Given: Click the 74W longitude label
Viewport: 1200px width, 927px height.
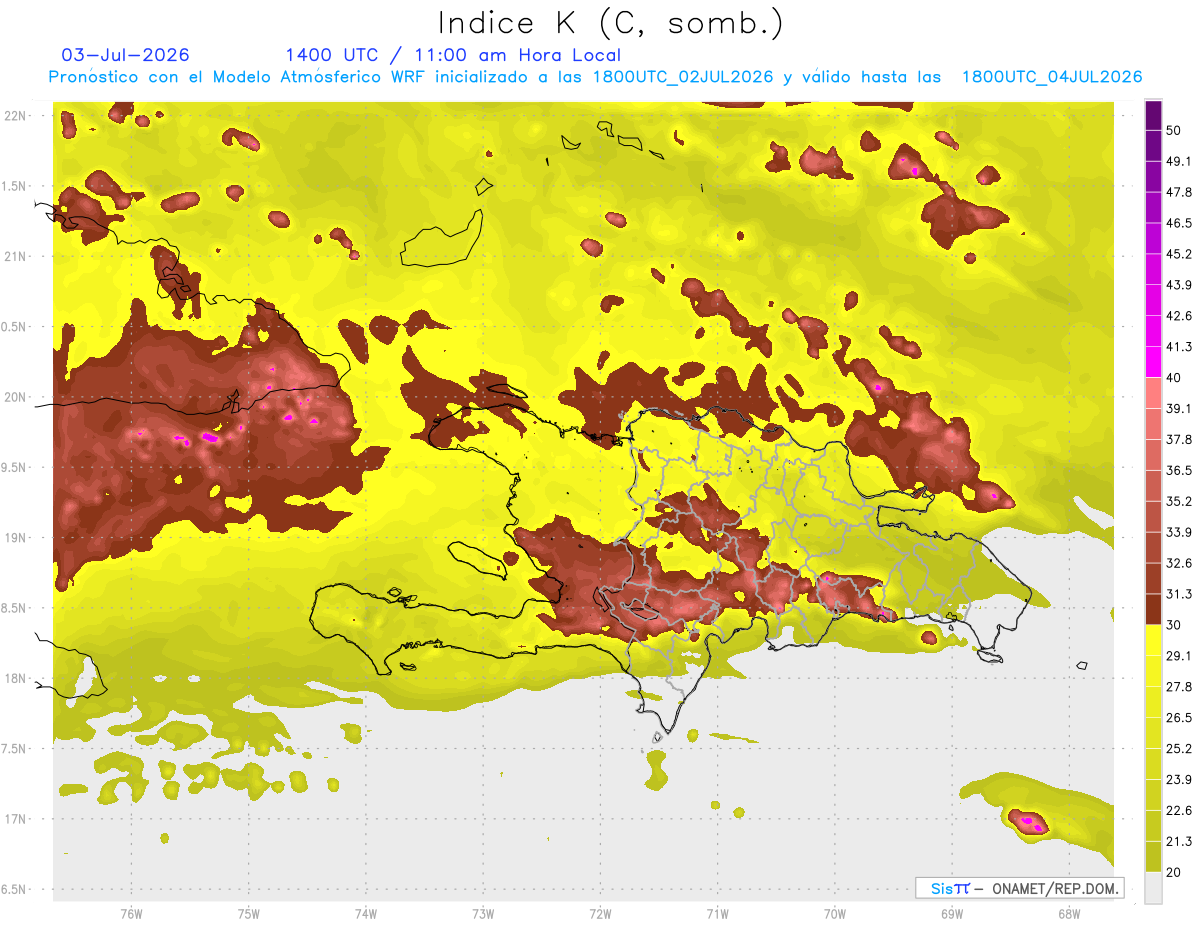Looking at the screenshot, I should coord(366,914).
